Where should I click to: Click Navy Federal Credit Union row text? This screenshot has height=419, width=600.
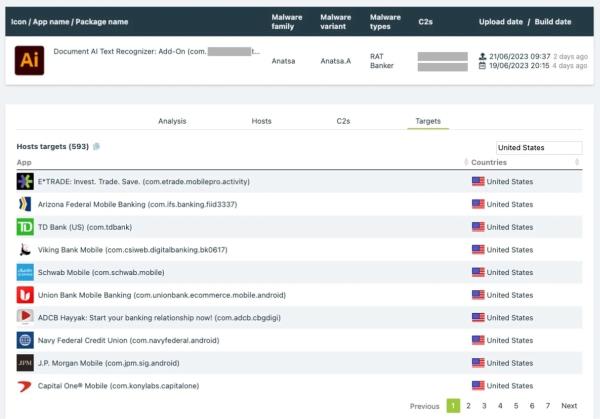pyautogui.click(x=128, y=340)
